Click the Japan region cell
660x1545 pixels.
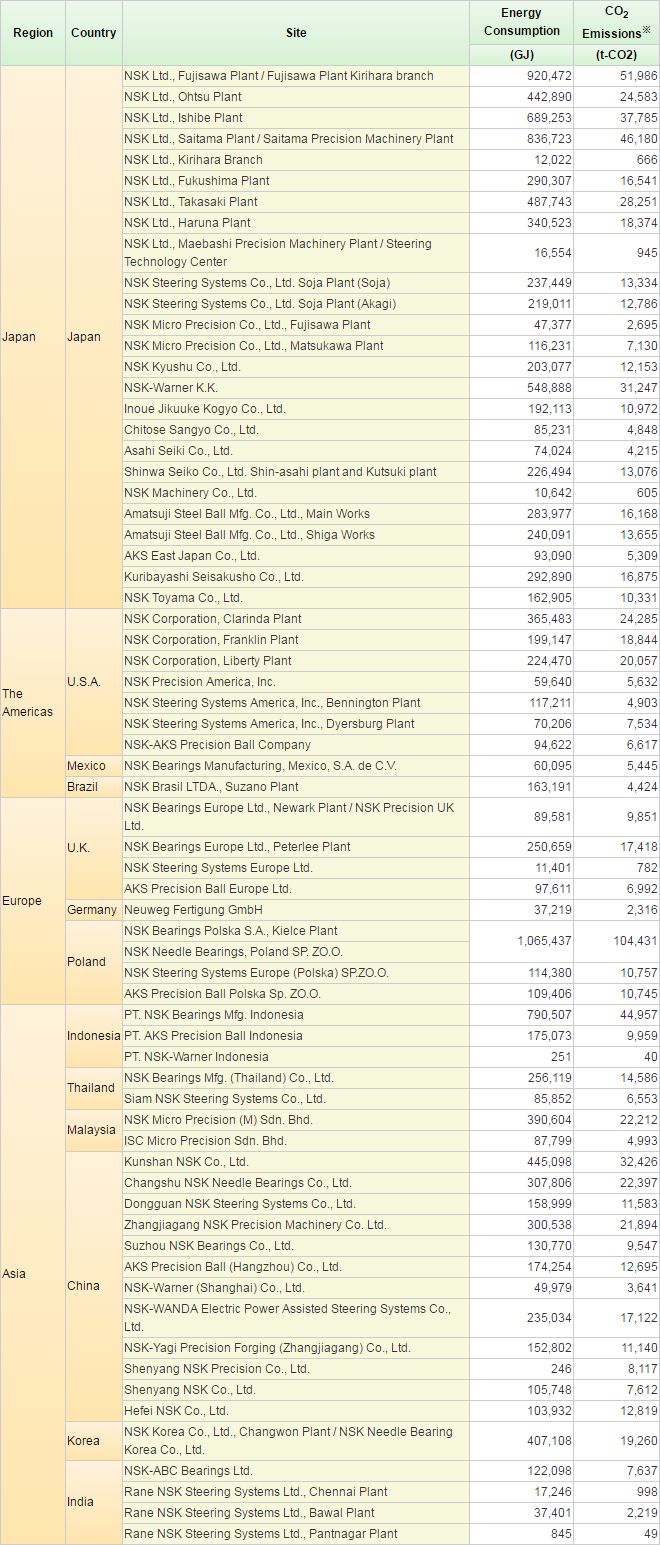[x=32, y=337]
